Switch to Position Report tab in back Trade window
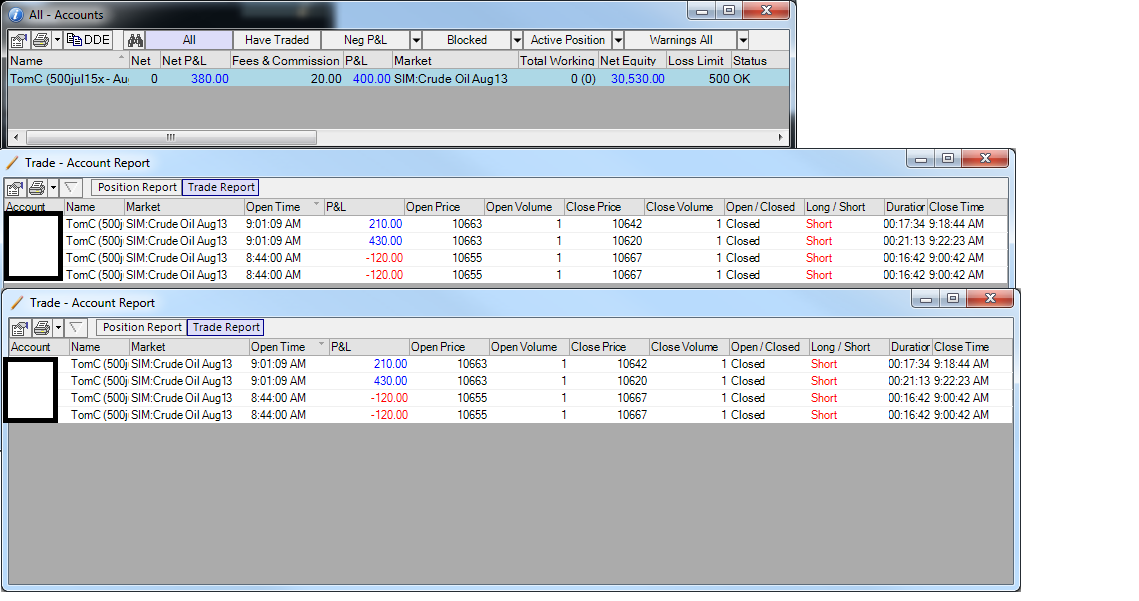Screen dimensions: 1139x601 tap(137, 187)
